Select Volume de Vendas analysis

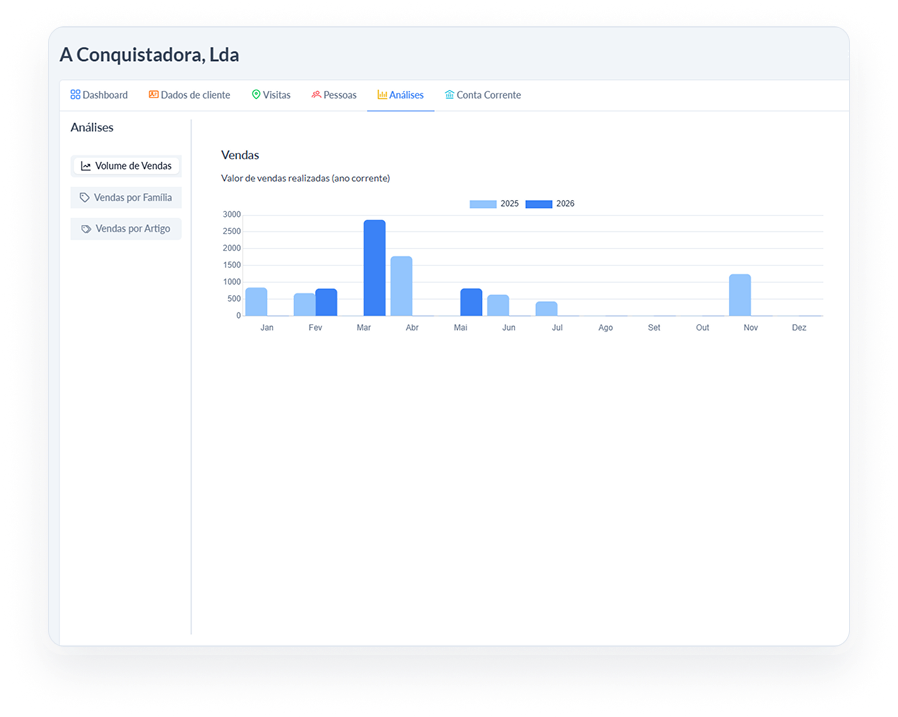point(126,166)
